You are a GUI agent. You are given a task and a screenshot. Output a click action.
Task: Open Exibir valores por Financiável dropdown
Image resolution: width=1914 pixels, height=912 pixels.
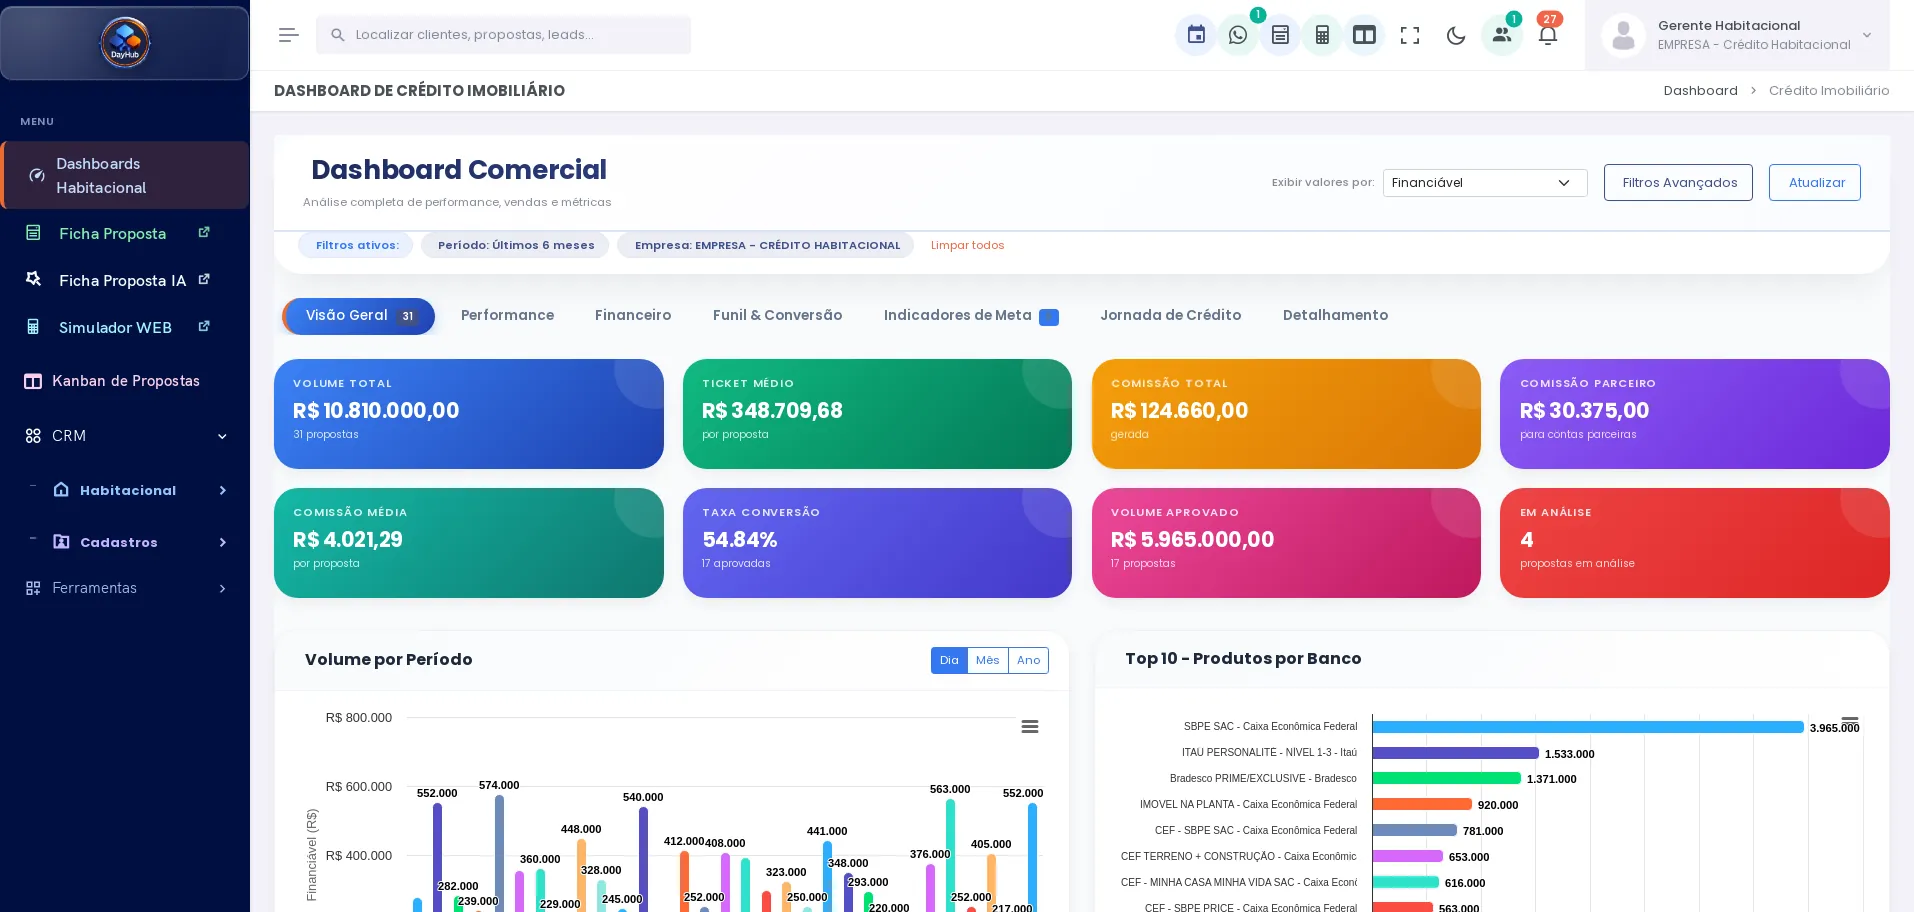pyautogui.click(x=1485, y=183)
